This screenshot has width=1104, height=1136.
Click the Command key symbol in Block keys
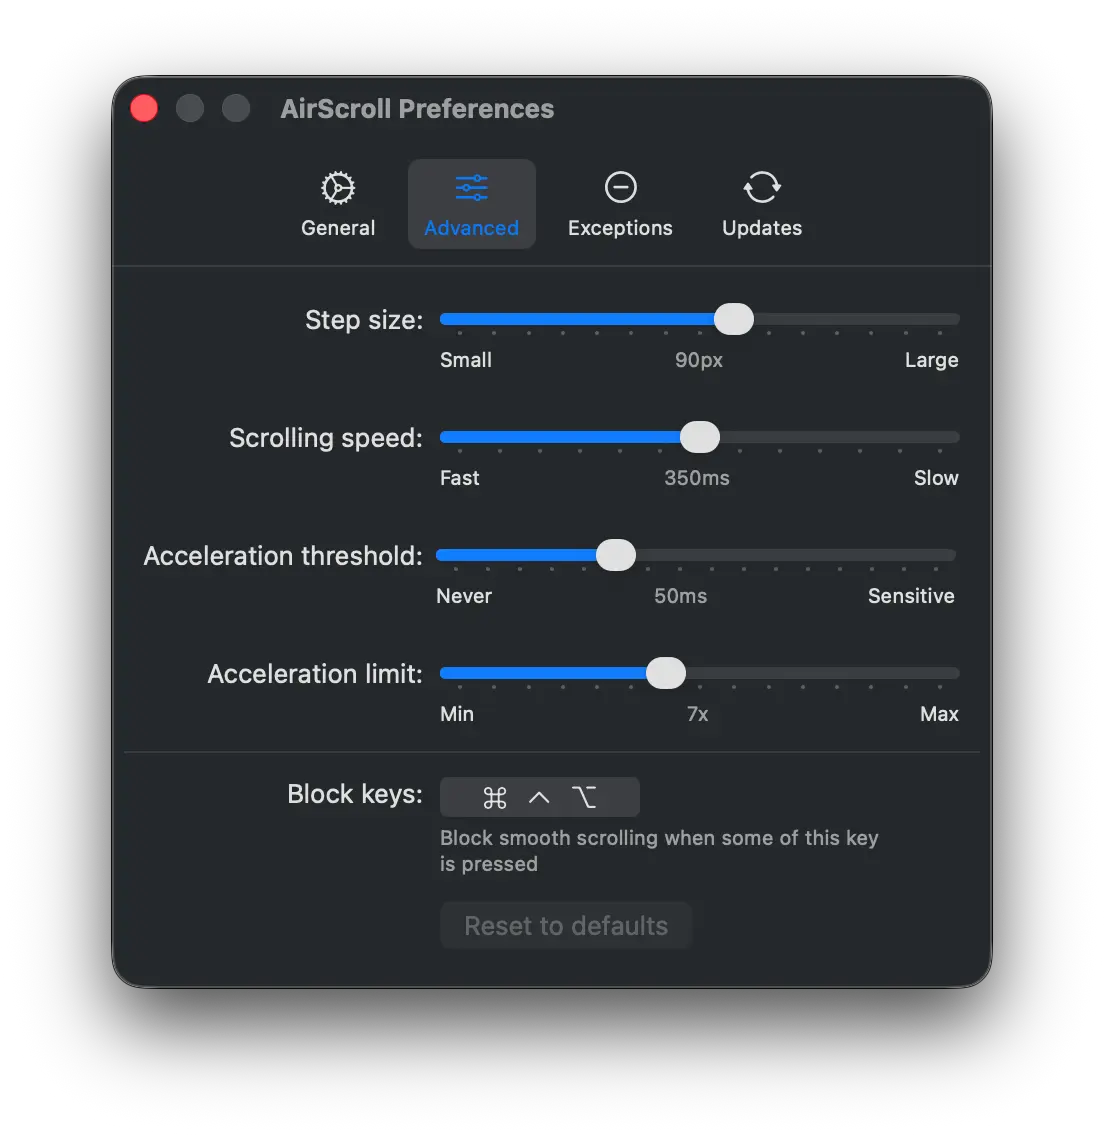coord(494,797)
